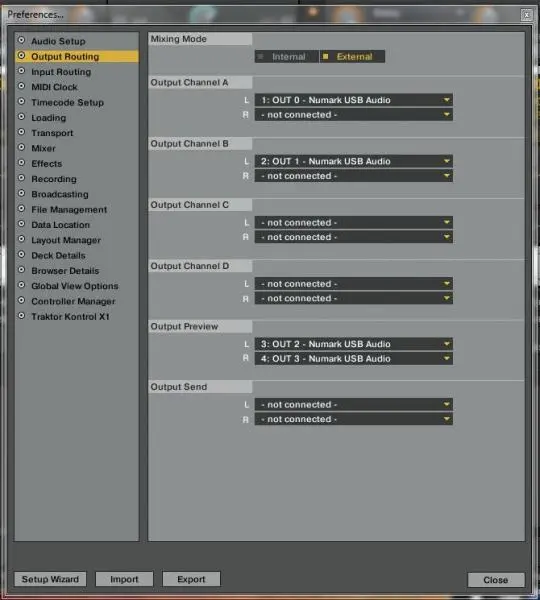Open File Management settings
This screenshot has width=540, height=600.
(x=69, y=209)
